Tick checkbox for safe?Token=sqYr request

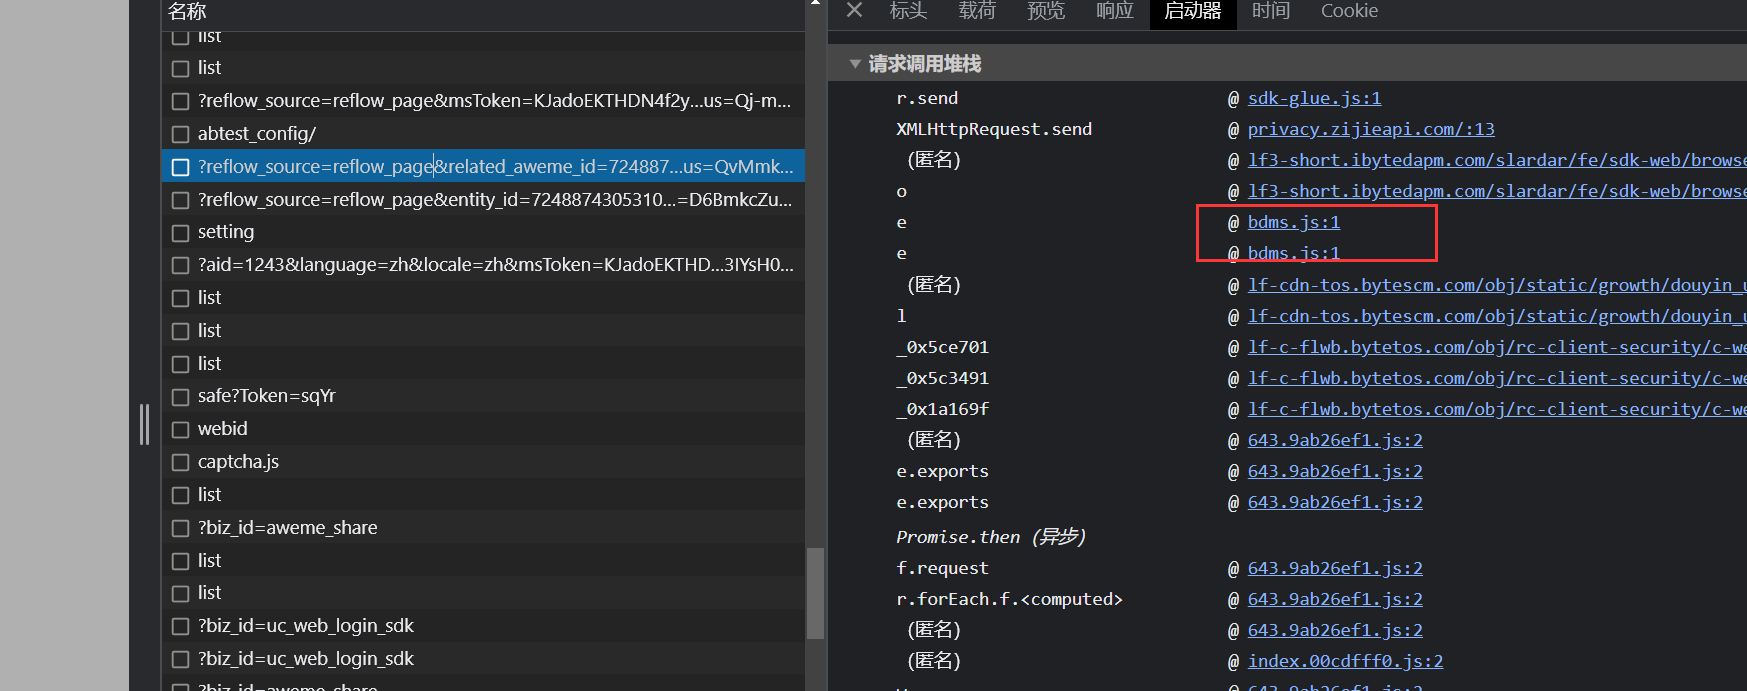[181, 397]
